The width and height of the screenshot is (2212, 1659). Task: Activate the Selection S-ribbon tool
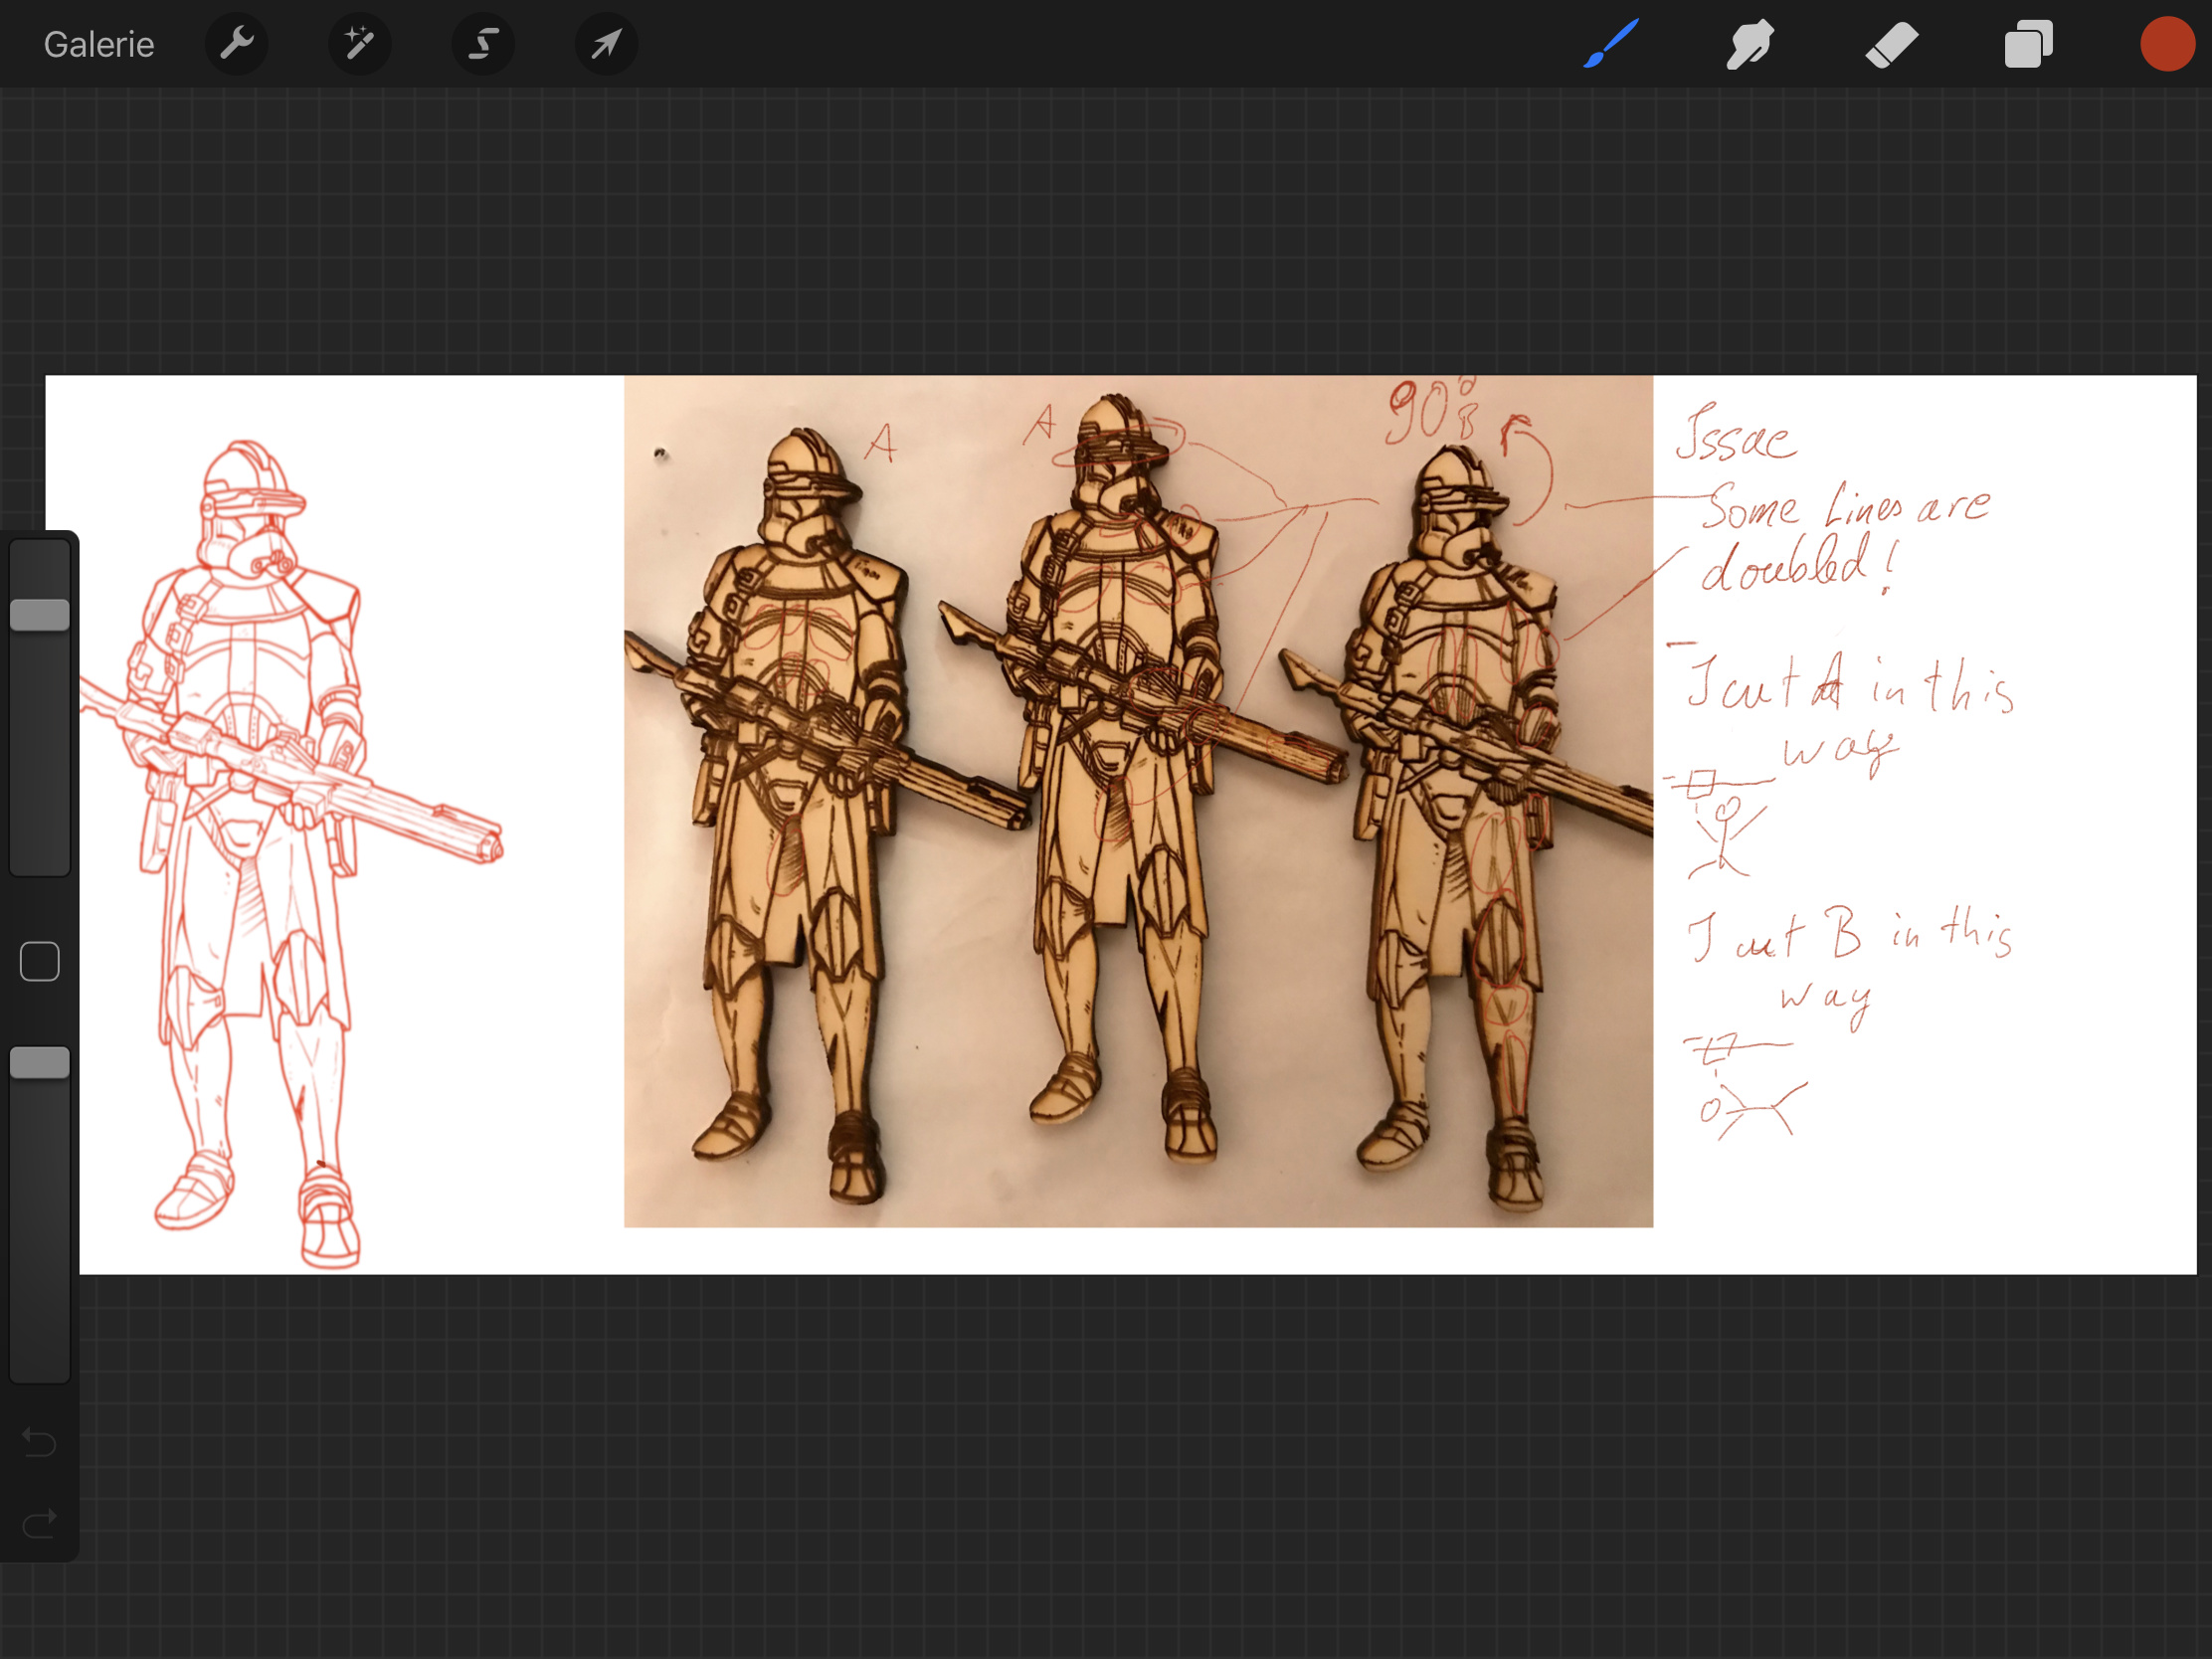pos(483,44)
